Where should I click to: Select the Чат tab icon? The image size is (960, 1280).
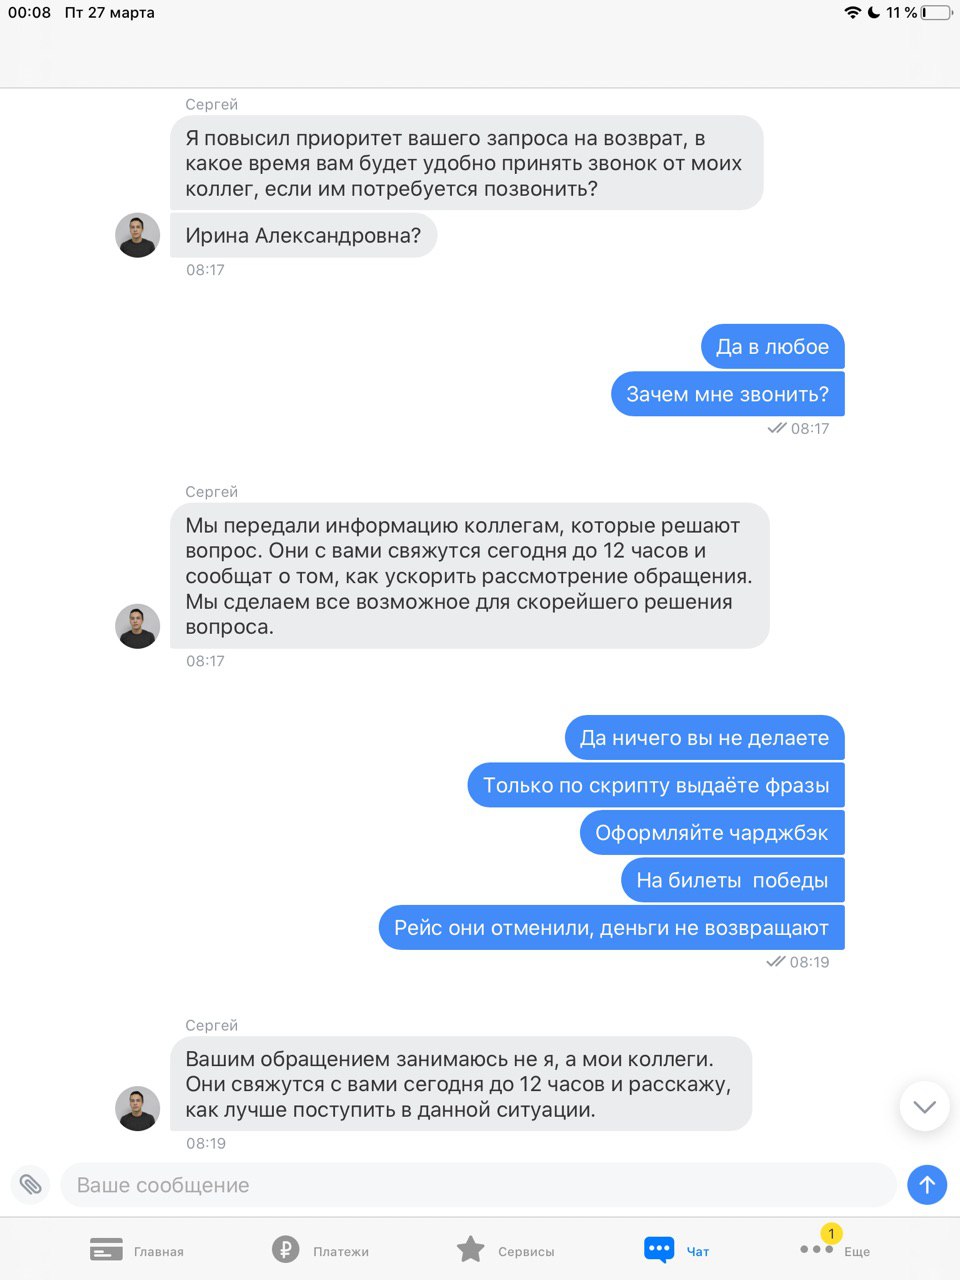659,1250
